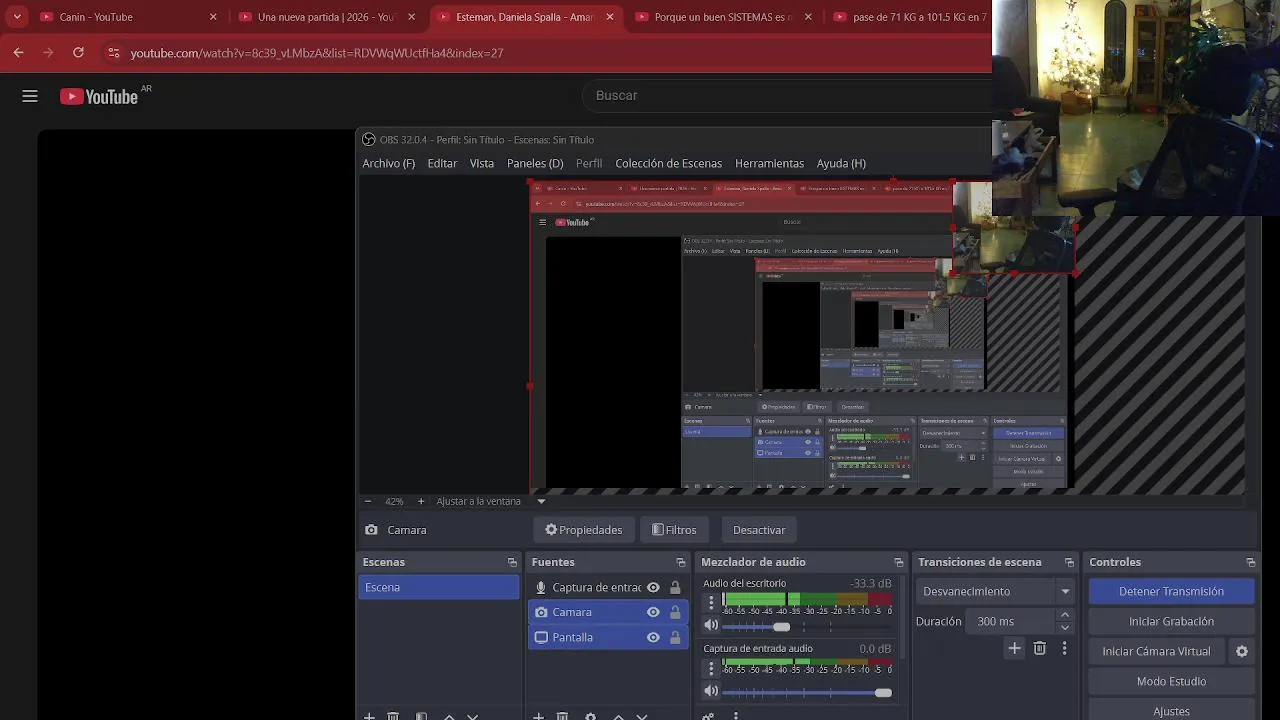
Task: Open the YouTube hamburger guide menu
Action: [x=30, y=96]
